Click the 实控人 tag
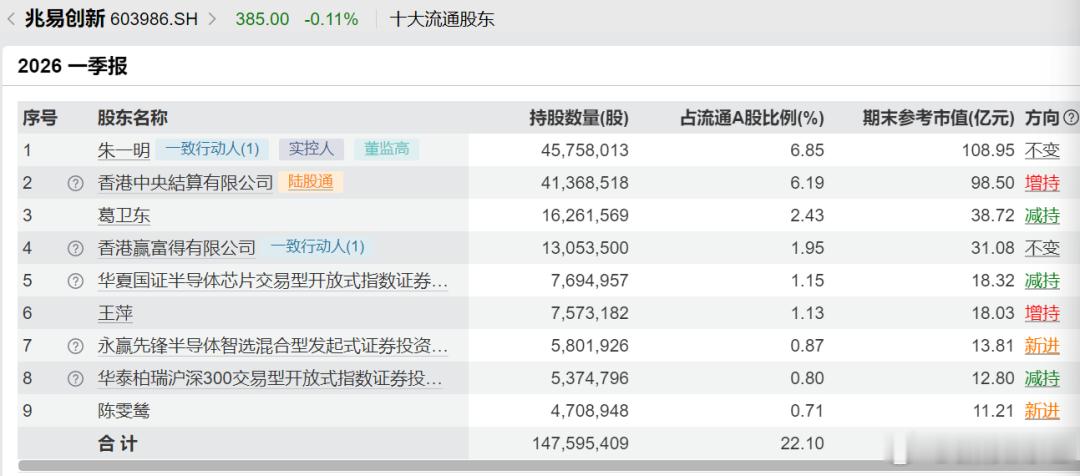1080x476 pixels. 311,149
